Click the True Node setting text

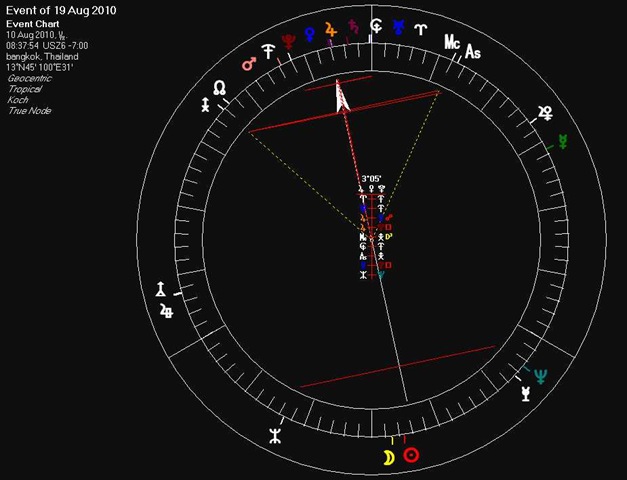30,110
